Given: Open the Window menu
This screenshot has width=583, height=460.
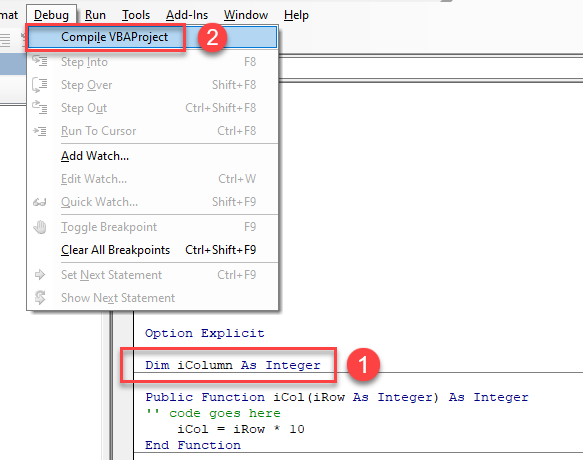Looking at the screenshot, I should [x=246, y=15].
